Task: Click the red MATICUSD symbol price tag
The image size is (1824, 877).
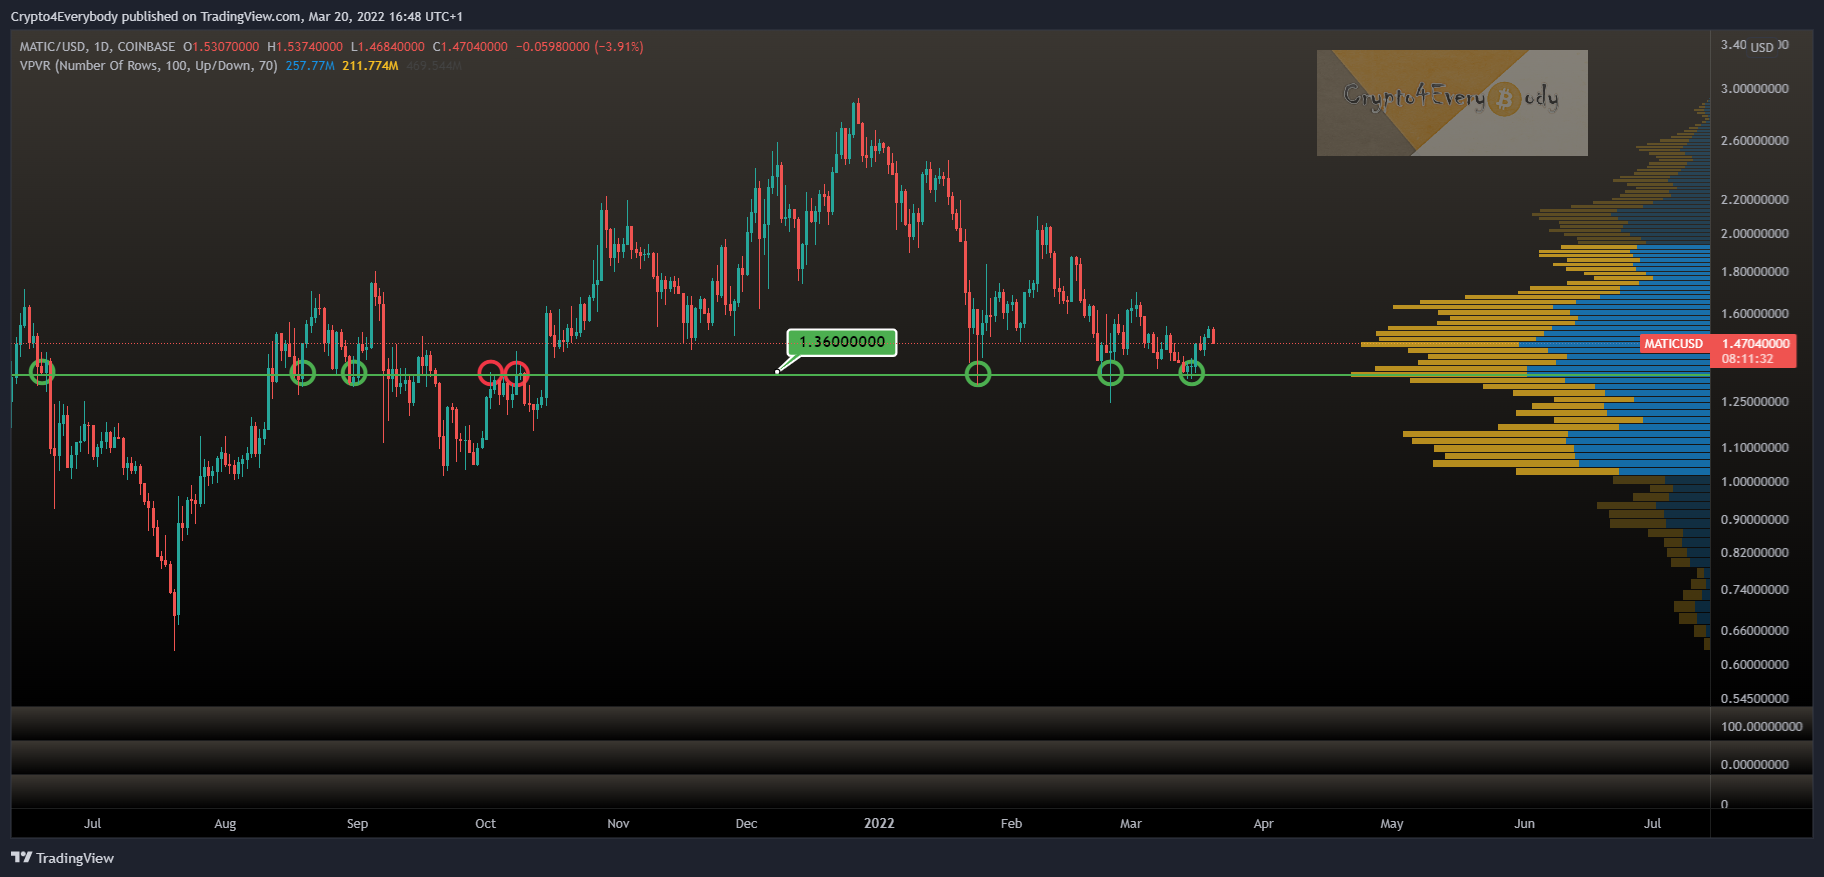Action: point(1673,343)
